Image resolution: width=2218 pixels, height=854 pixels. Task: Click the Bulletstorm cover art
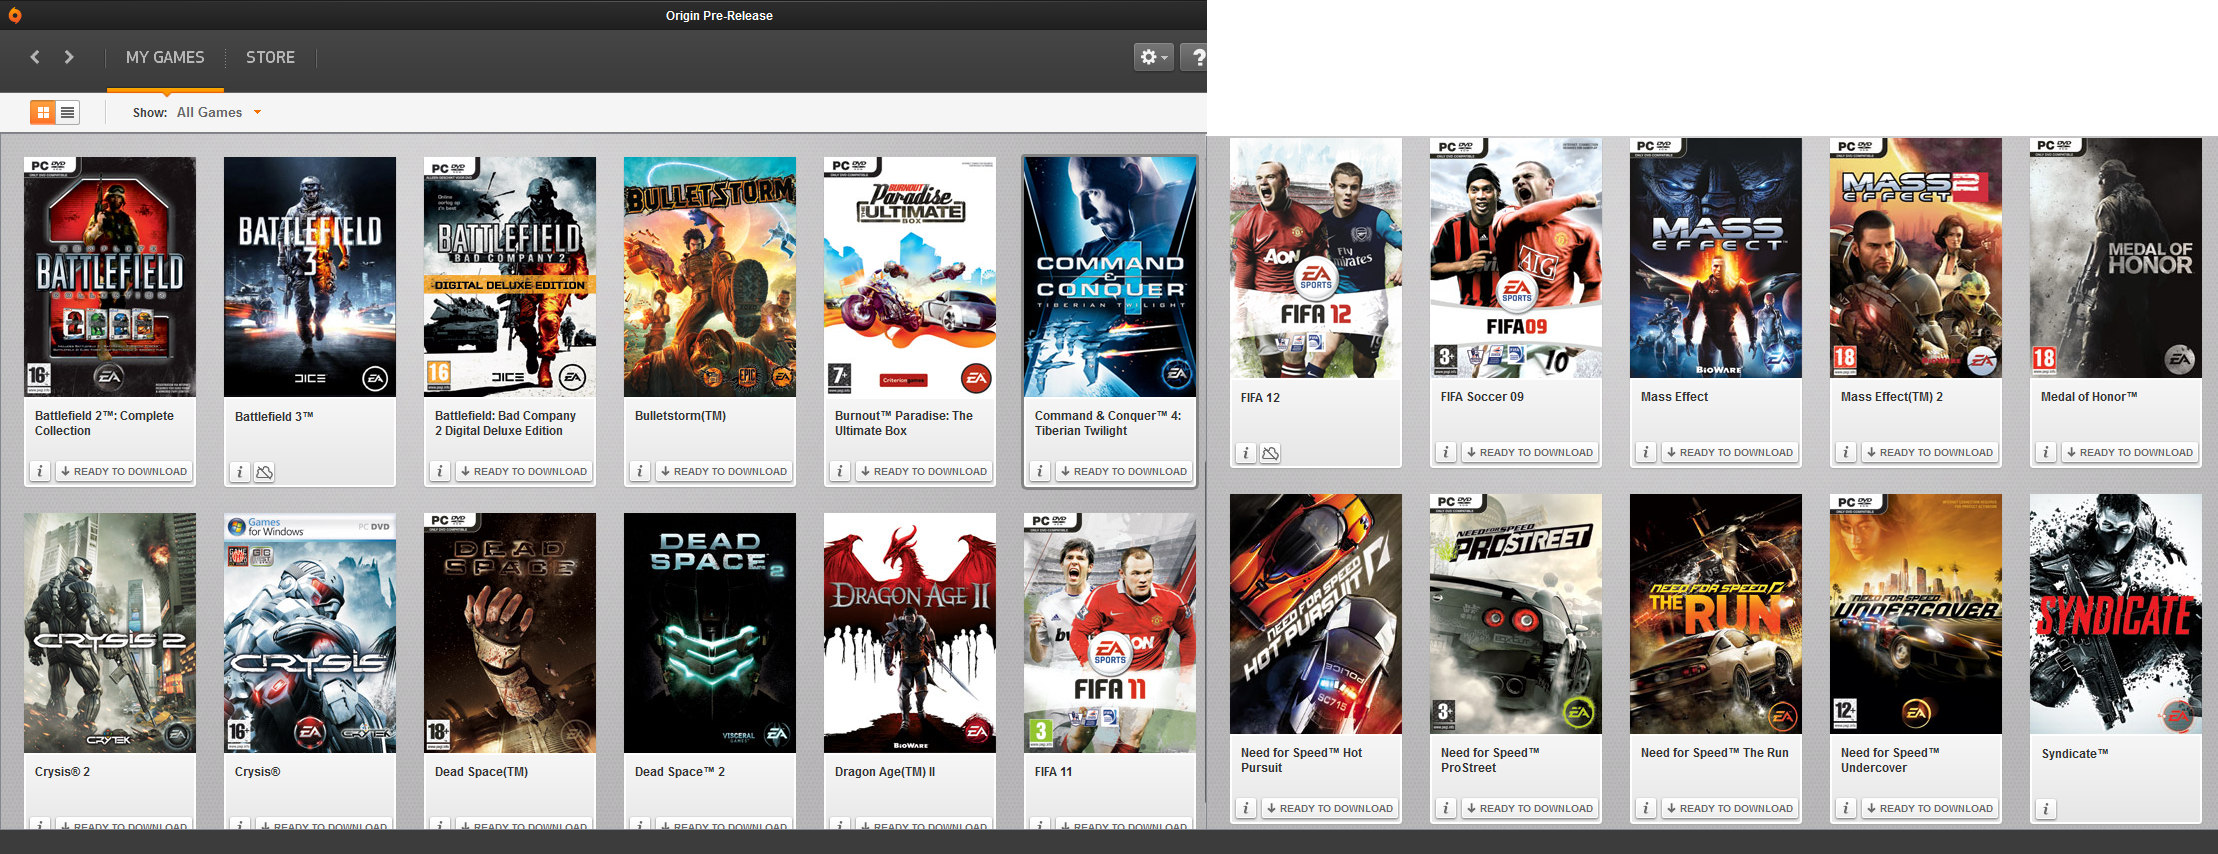pos(710,277)
